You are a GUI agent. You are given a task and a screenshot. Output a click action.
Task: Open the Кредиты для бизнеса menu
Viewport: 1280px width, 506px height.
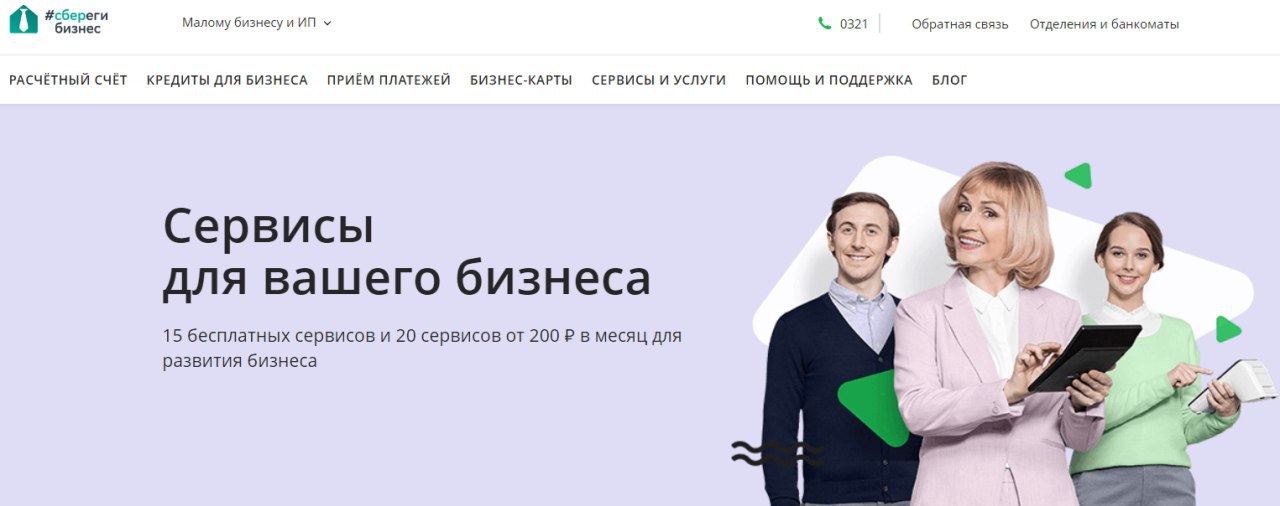[x=227, y=80]
